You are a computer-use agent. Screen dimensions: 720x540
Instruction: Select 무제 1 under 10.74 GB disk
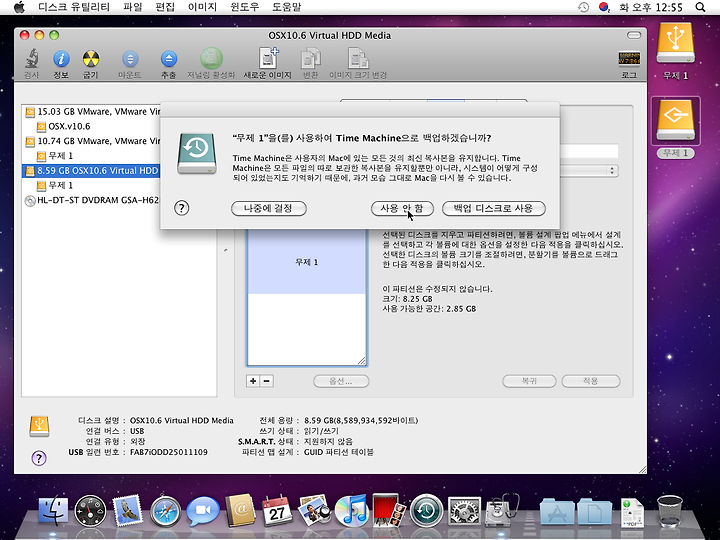(x=55, y=156)
